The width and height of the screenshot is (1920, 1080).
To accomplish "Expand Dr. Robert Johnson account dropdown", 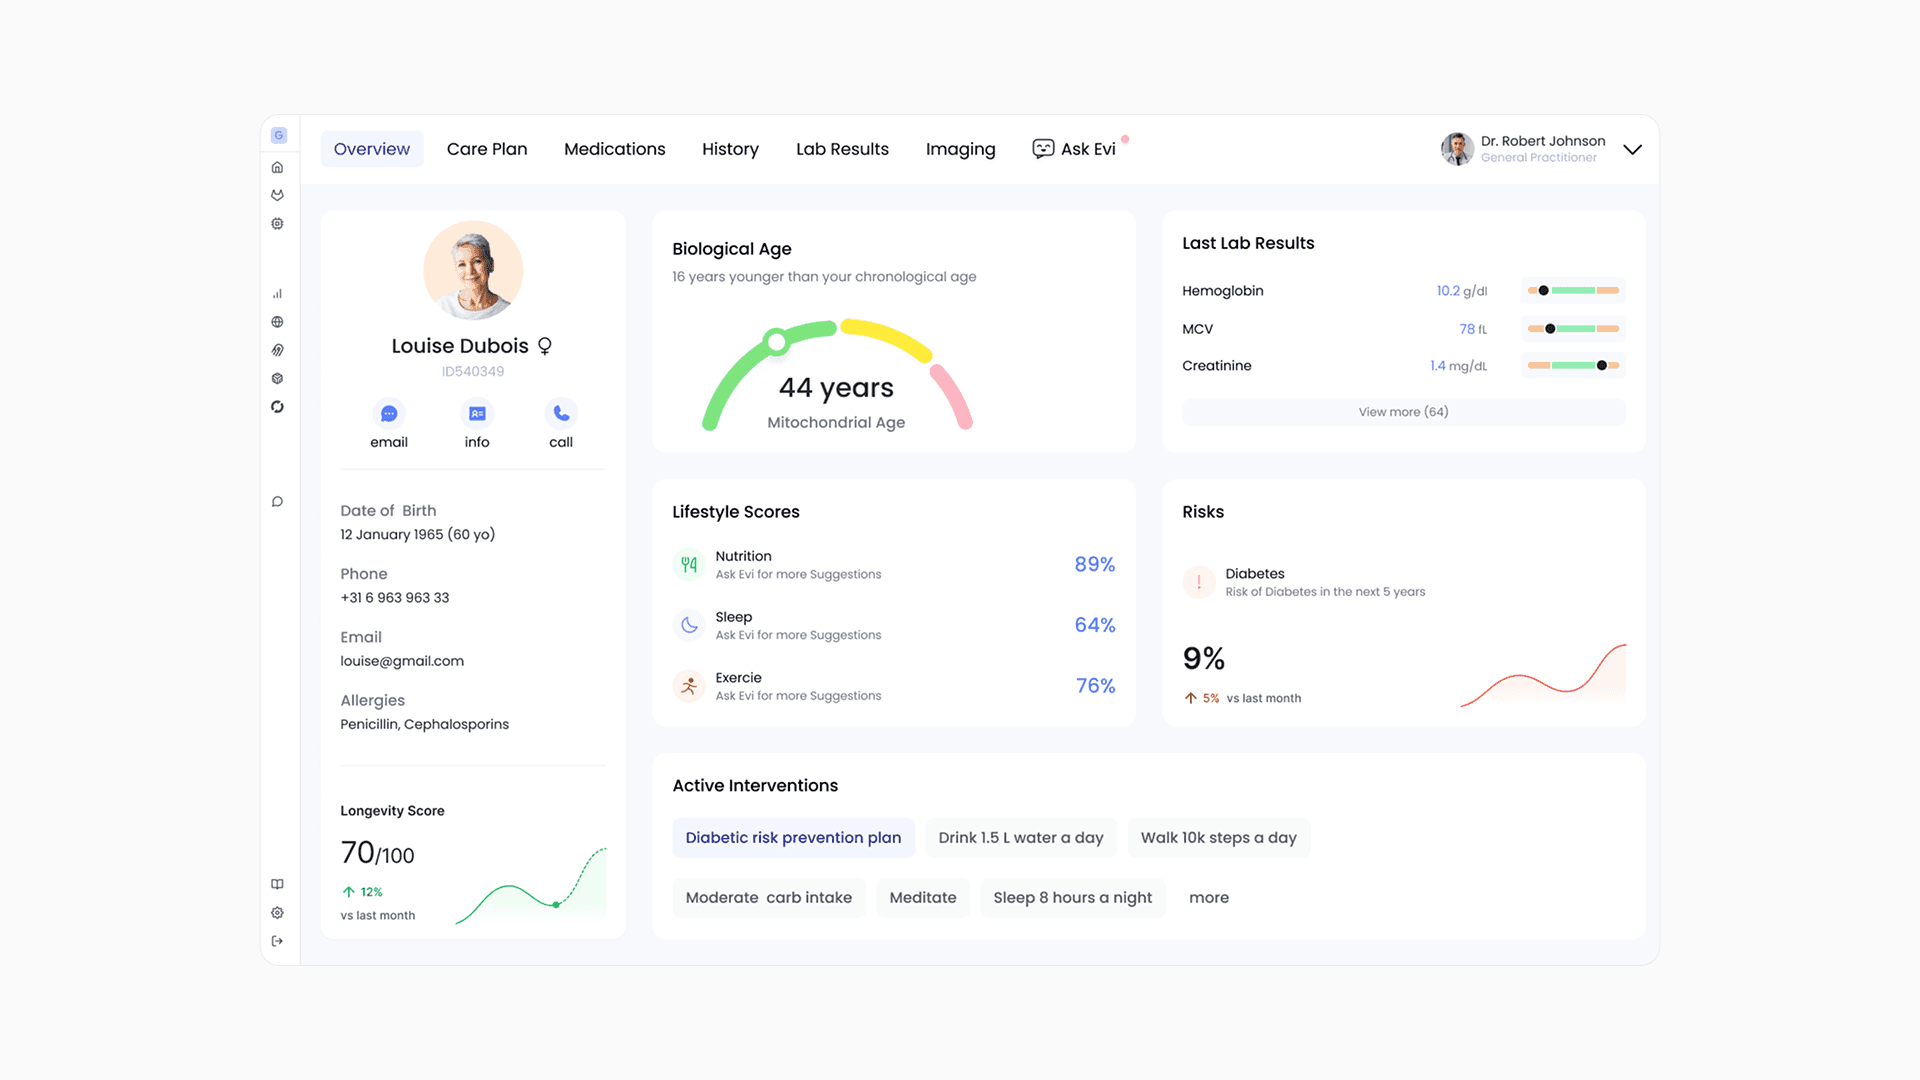I will (x=1632, y=150).
